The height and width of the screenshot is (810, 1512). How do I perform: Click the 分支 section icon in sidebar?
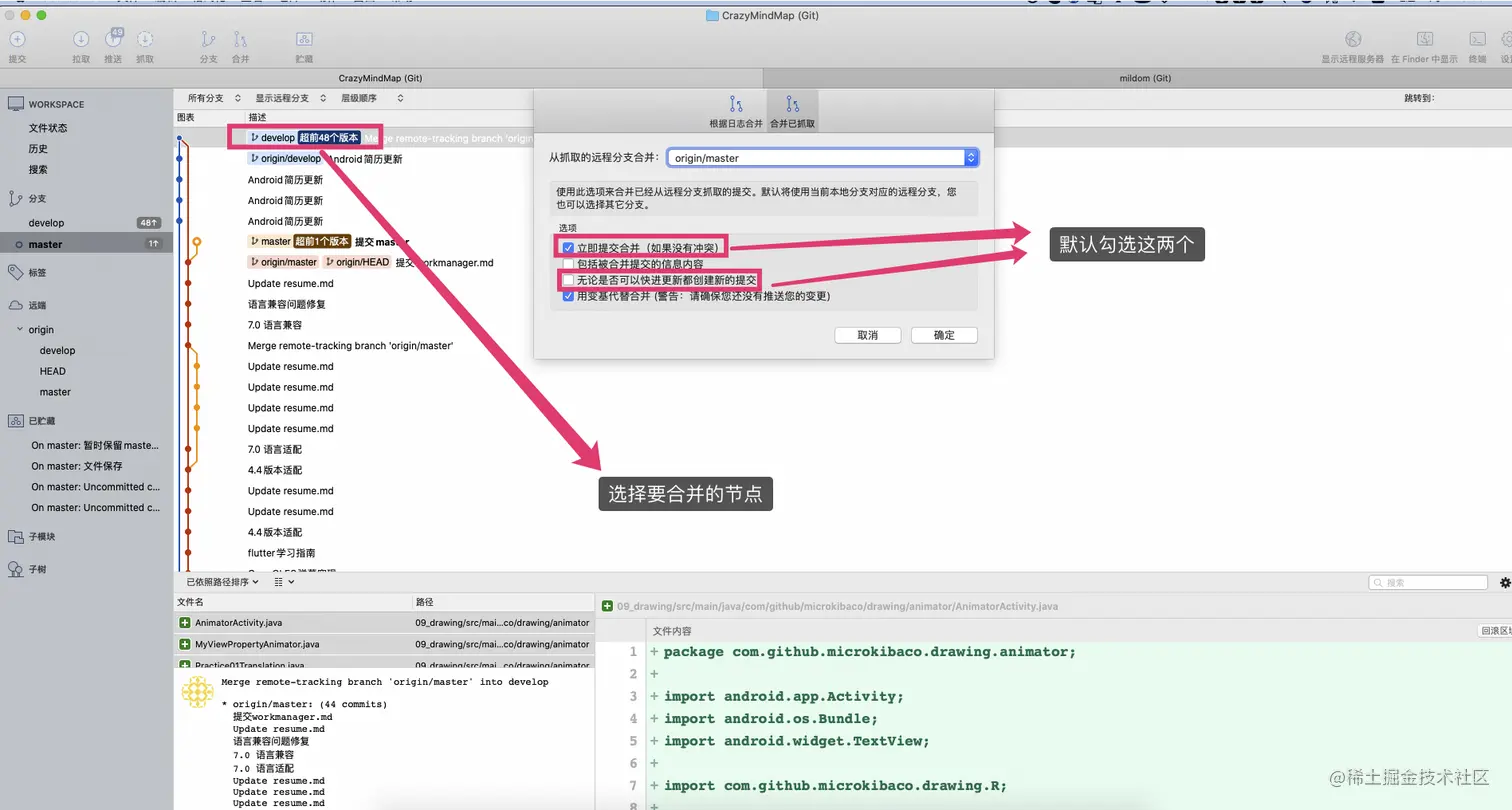point(15,198)
